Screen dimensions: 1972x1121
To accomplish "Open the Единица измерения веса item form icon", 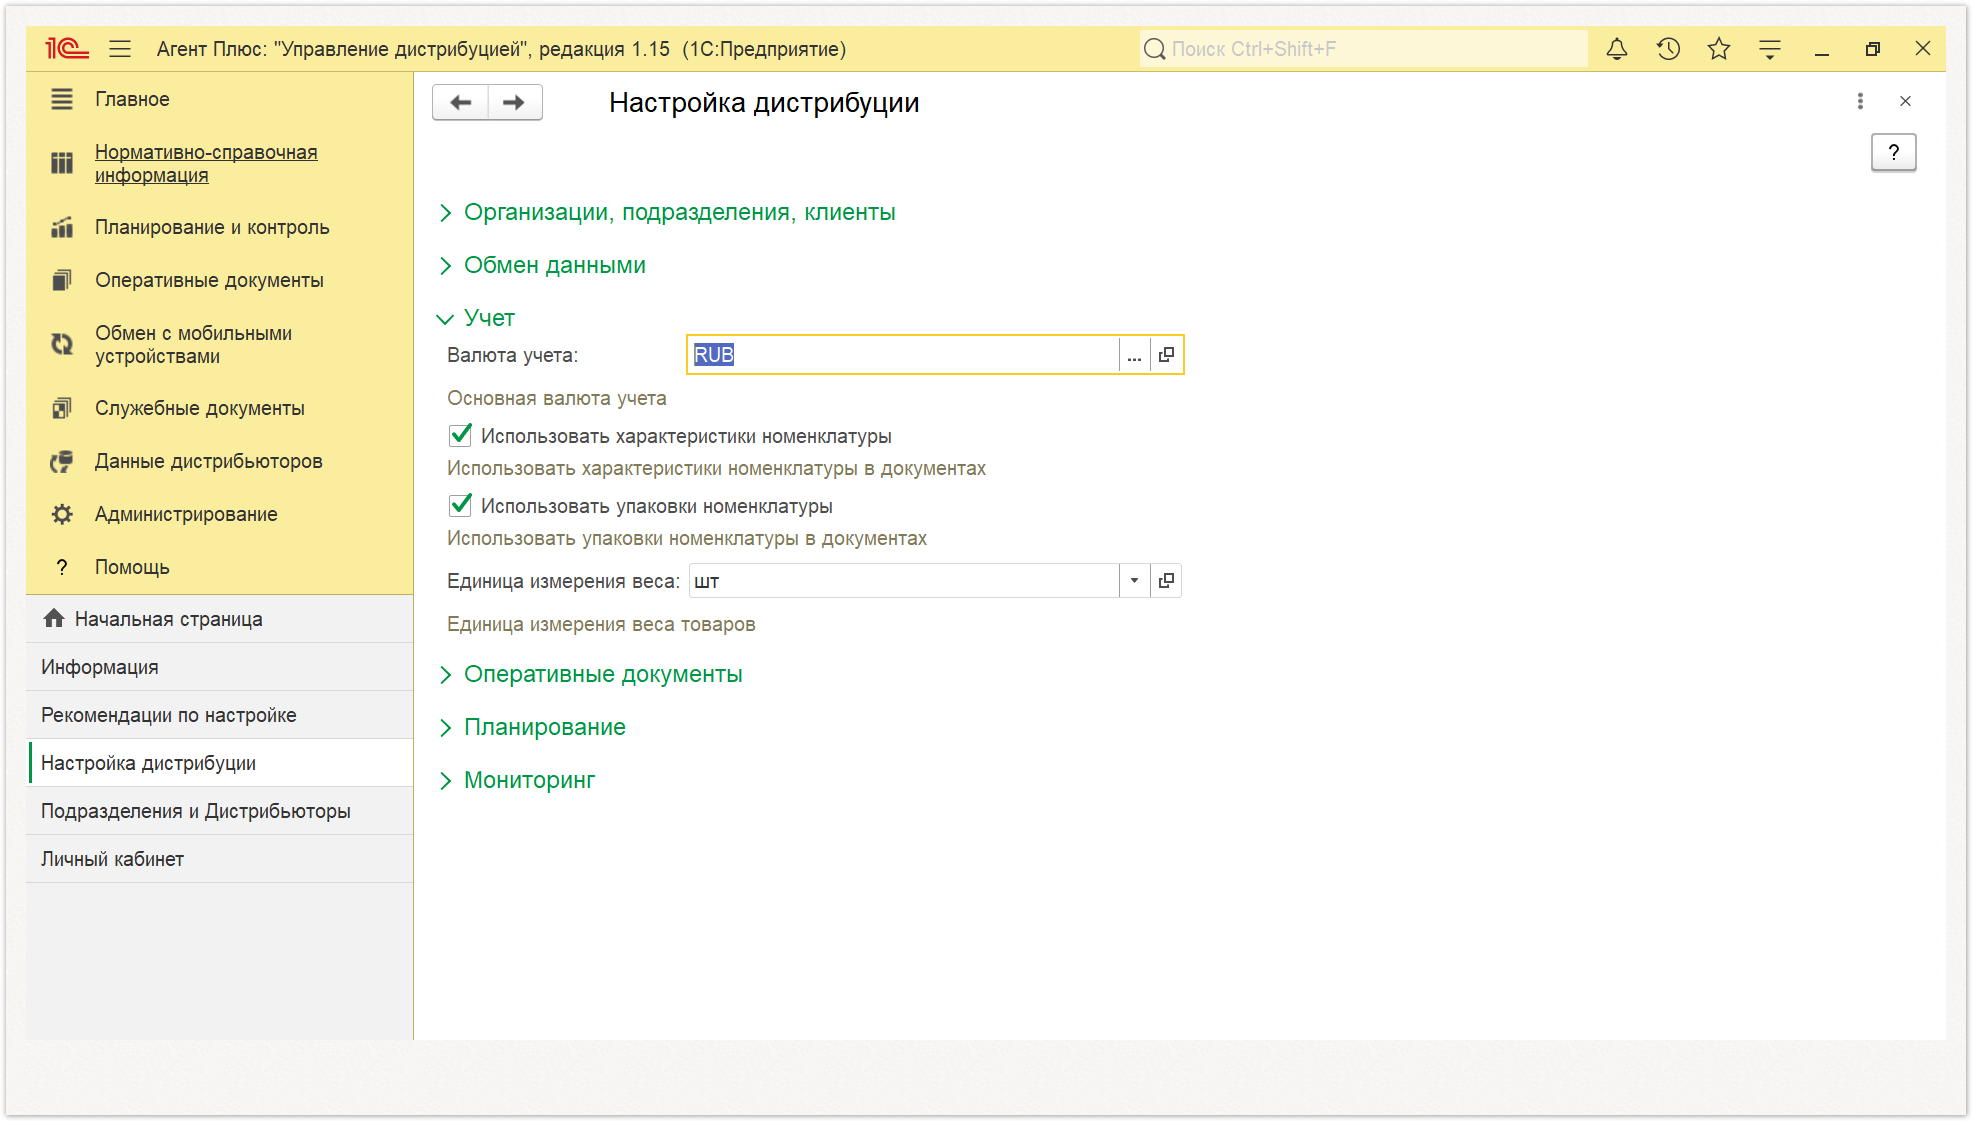I will (x=1166, y=581).
